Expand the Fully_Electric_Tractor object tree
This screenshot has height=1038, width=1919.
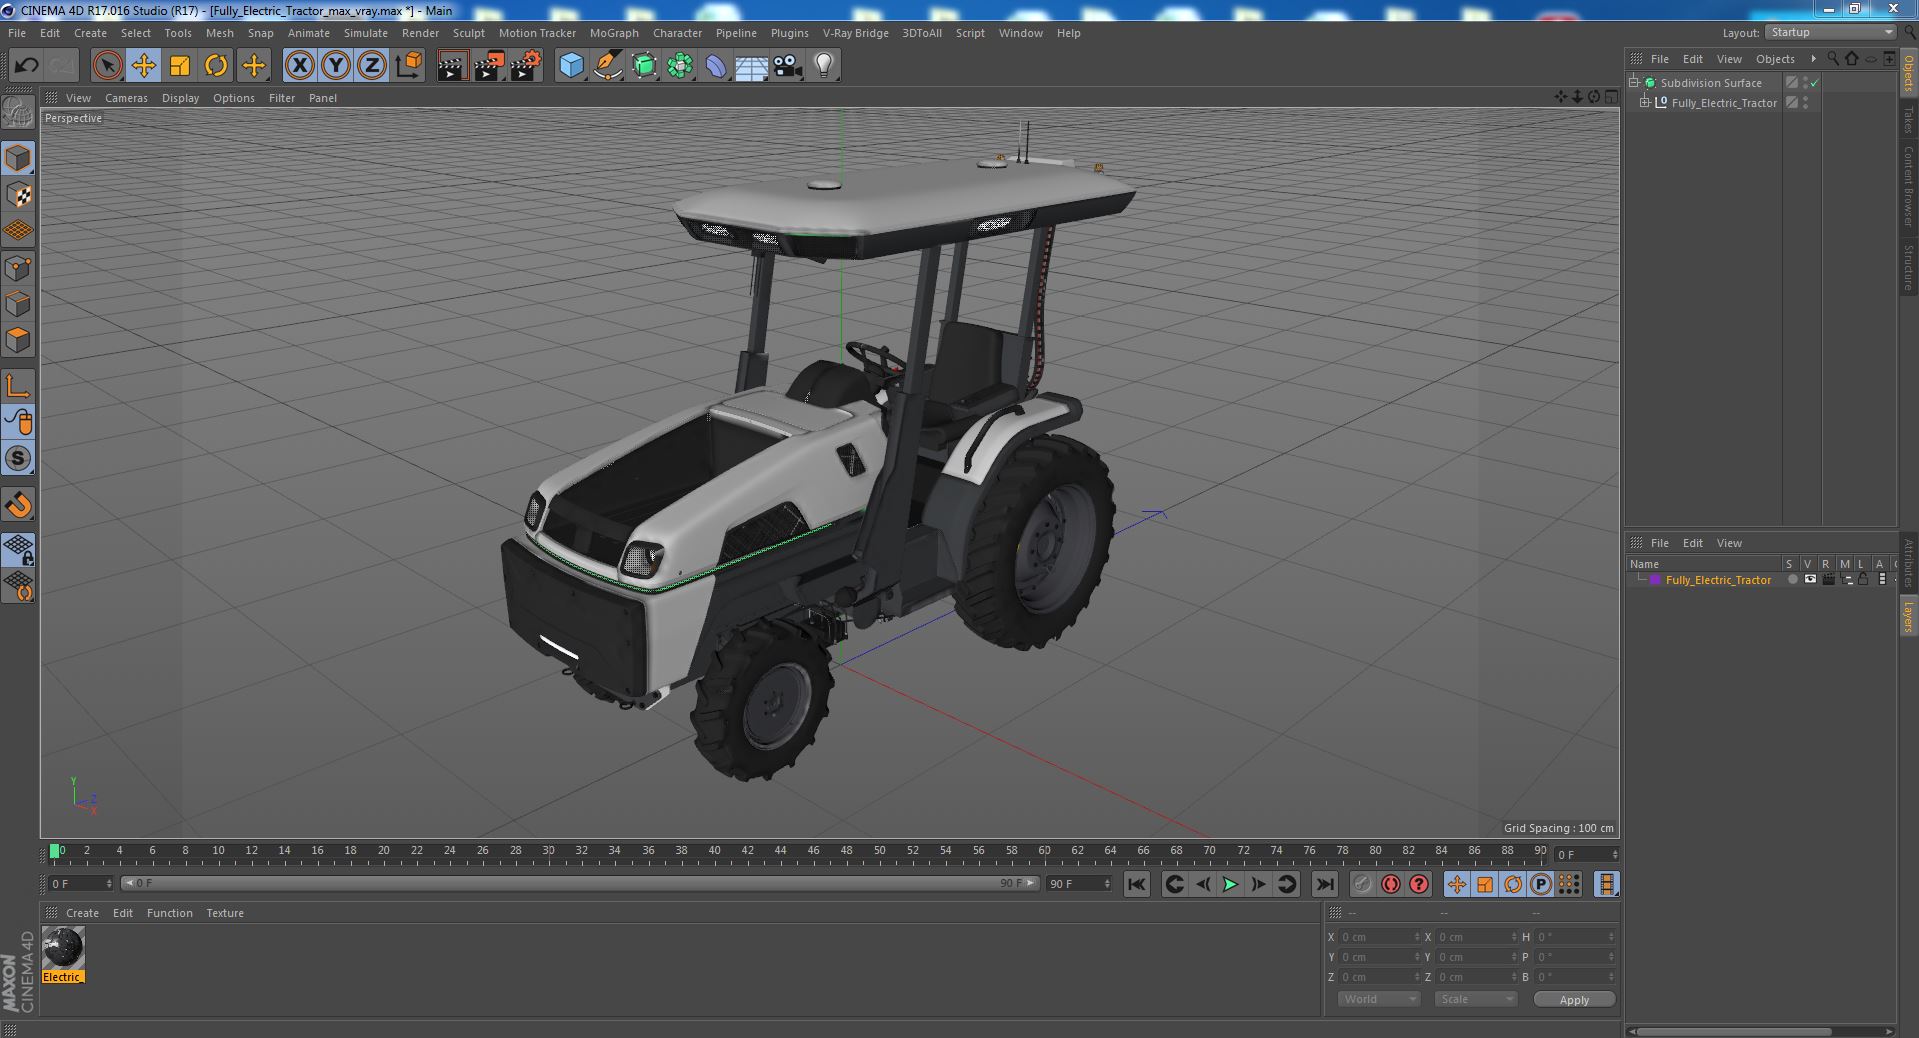(x=1645, y=103)
